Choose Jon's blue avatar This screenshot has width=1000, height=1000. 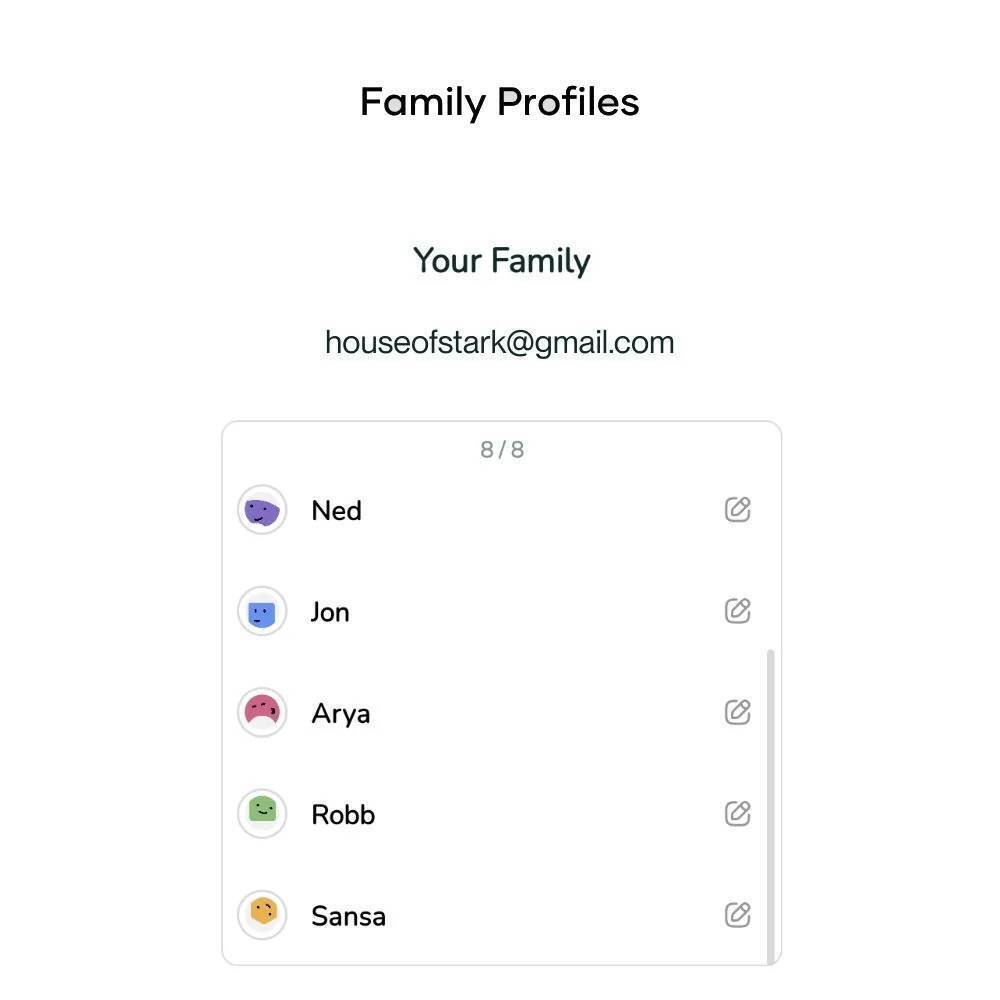coord(262,612)
